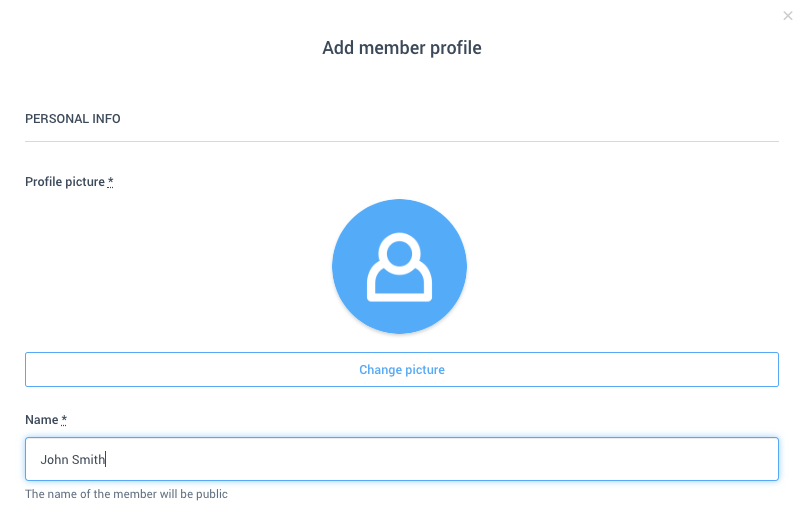
Task: Close the Add member profile dialog
Action: coord(788,16)
